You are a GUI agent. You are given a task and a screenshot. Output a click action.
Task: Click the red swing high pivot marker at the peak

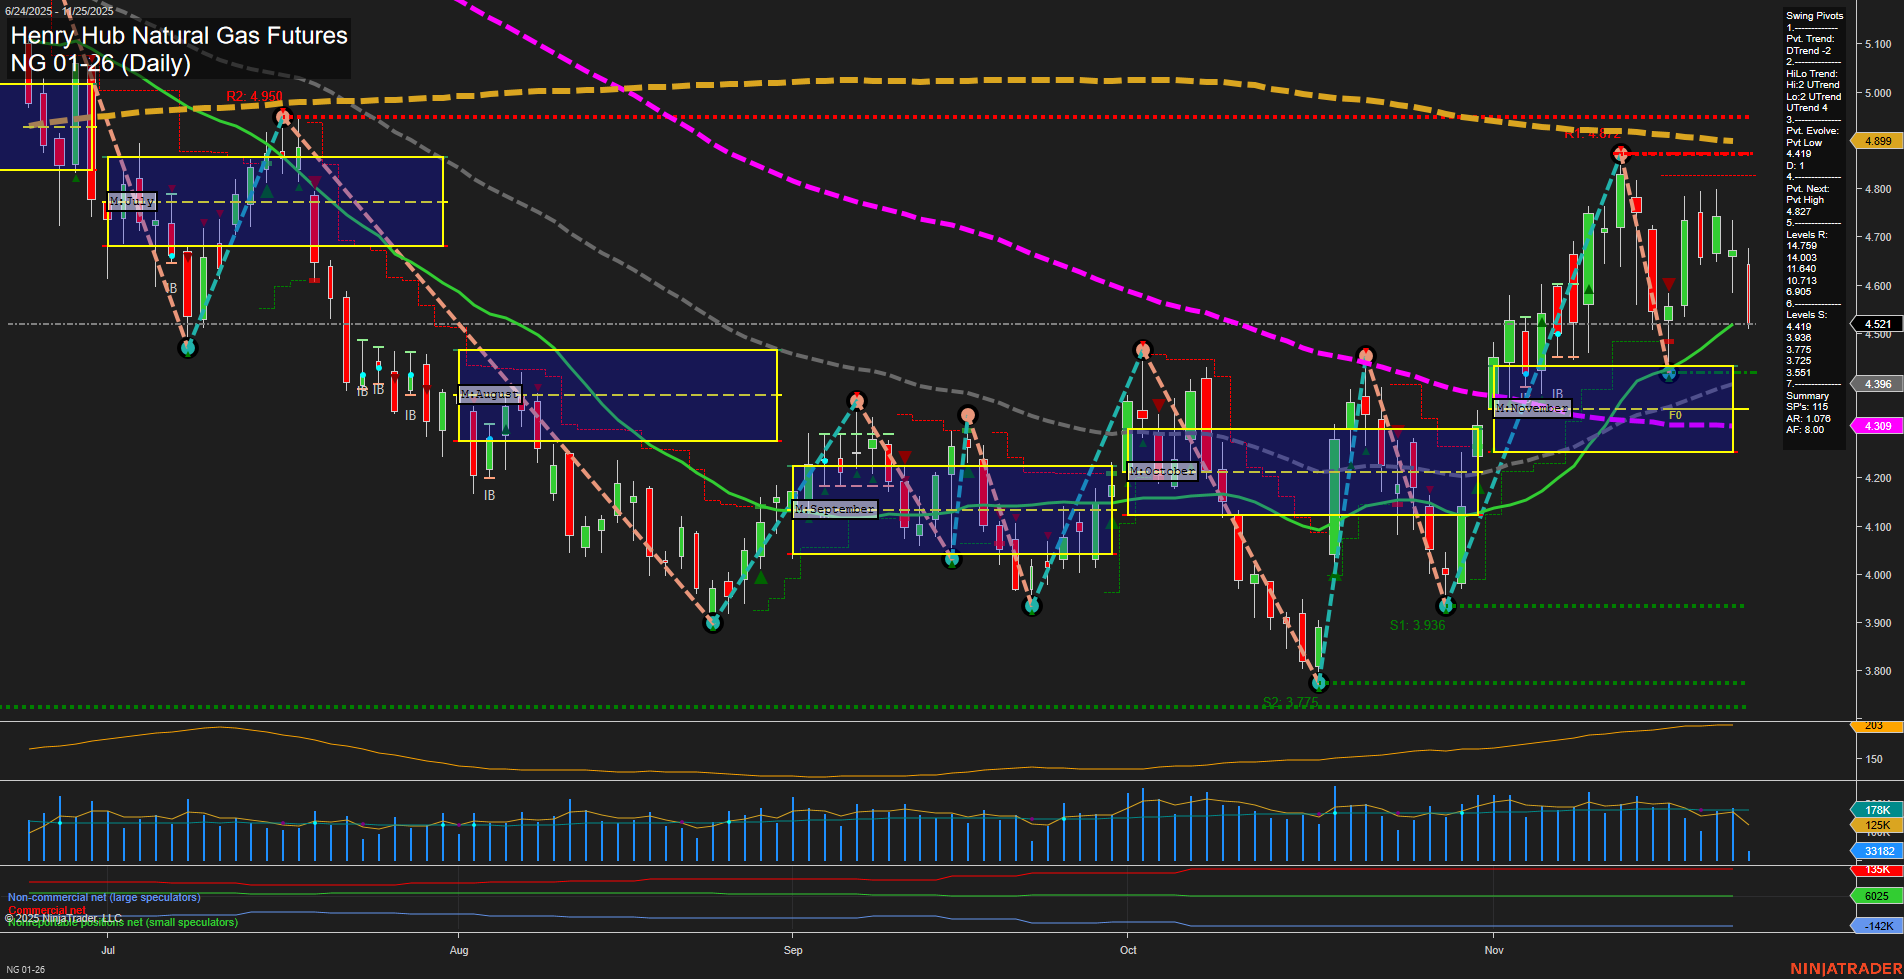[1620, 152]
